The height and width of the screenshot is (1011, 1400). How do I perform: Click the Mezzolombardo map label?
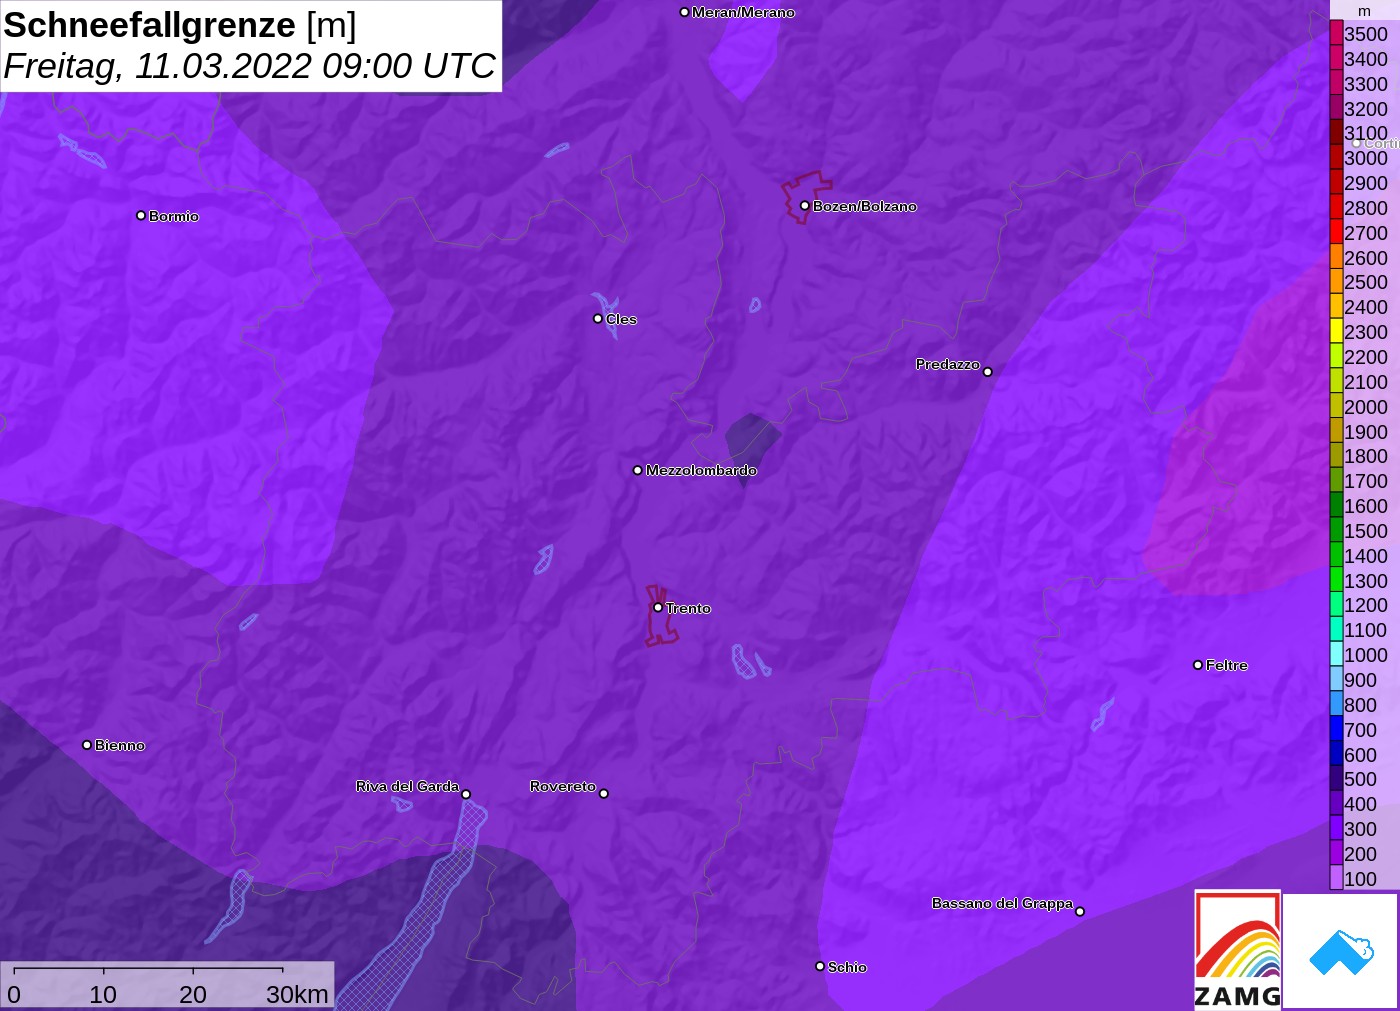point(701,470)
